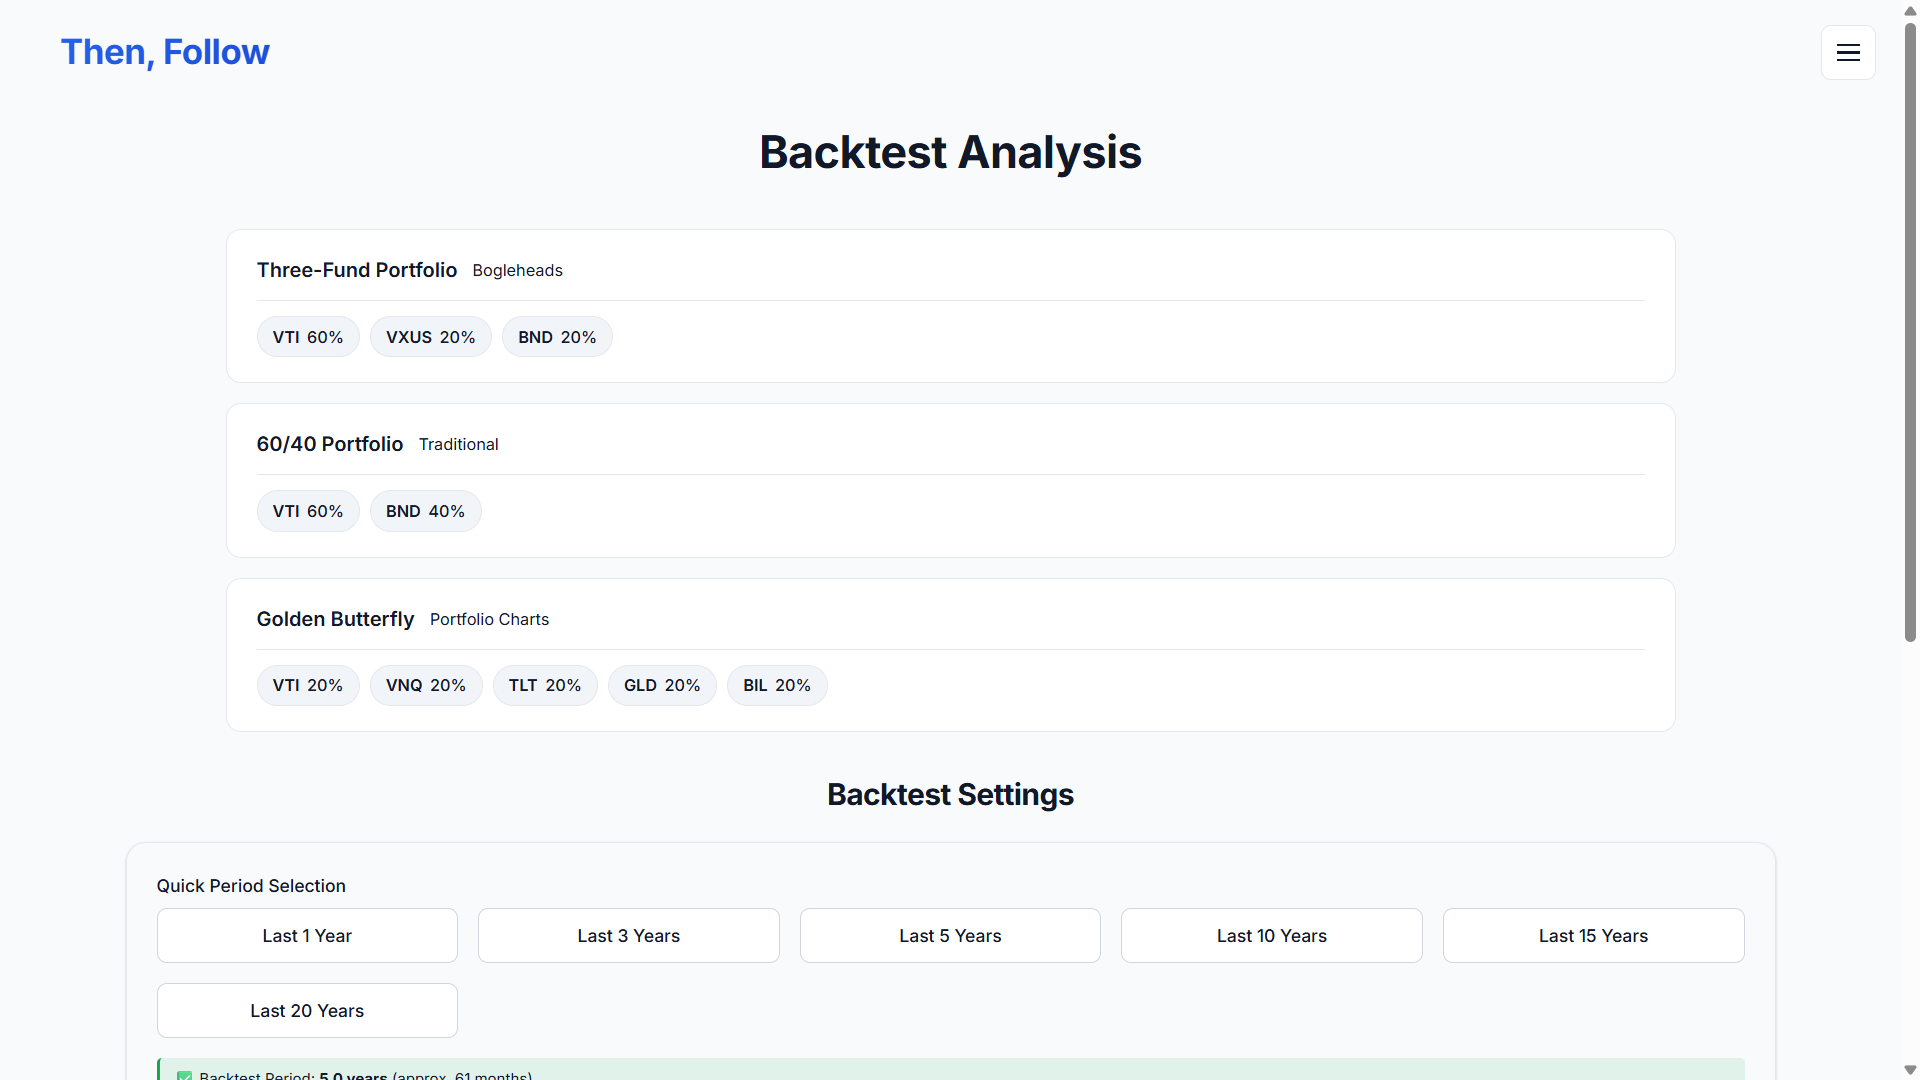Select the GLD 20% pill in Golden Butterfly
1920x1080 pixels.
pos(662,685)
